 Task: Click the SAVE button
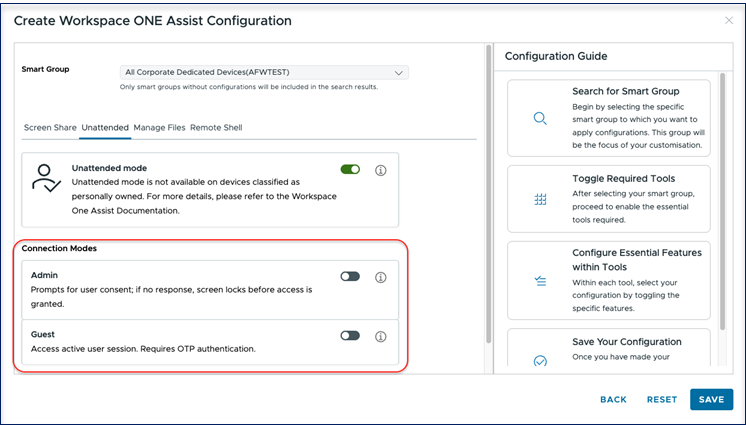(711, 399)
